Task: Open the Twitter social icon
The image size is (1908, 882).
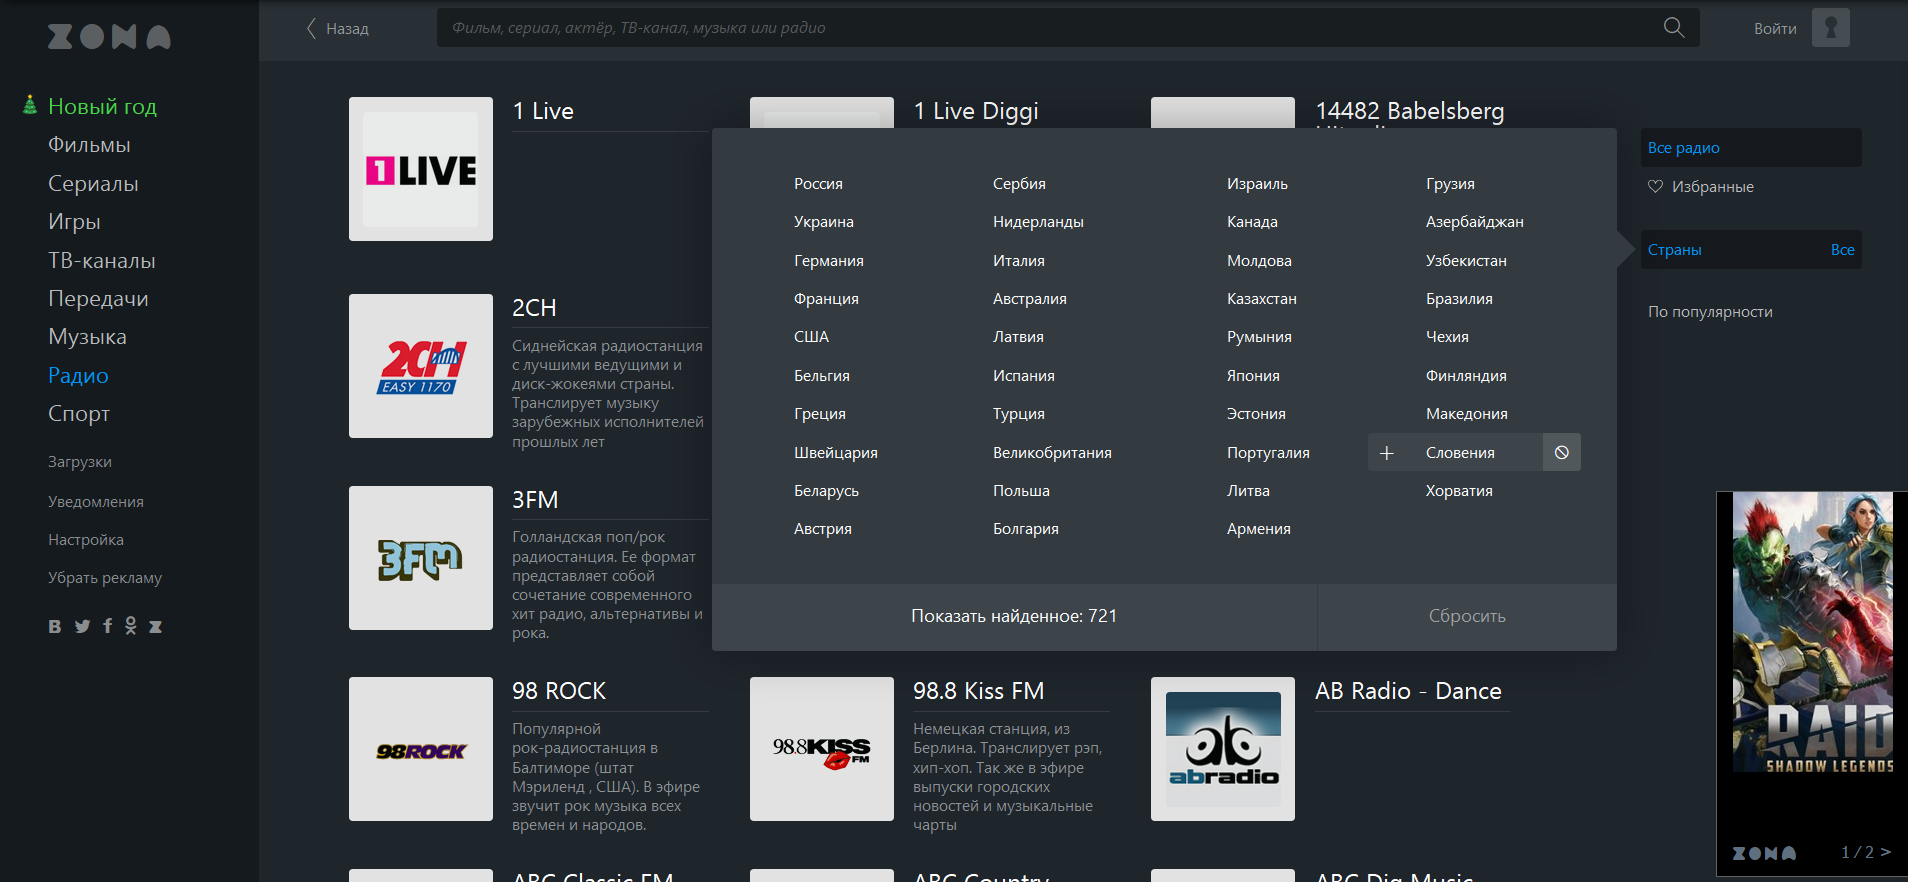Action: [x=82, y=626]
